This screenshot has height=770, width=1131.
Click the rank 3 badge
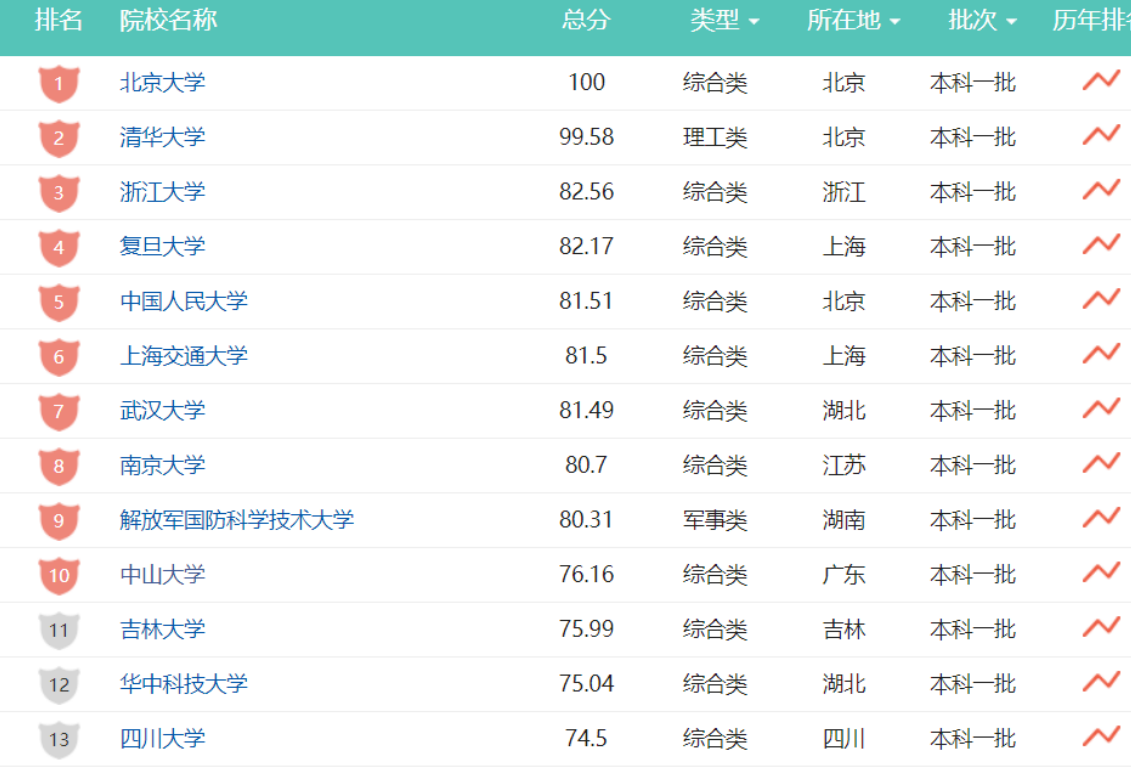(x=59, y=193)
